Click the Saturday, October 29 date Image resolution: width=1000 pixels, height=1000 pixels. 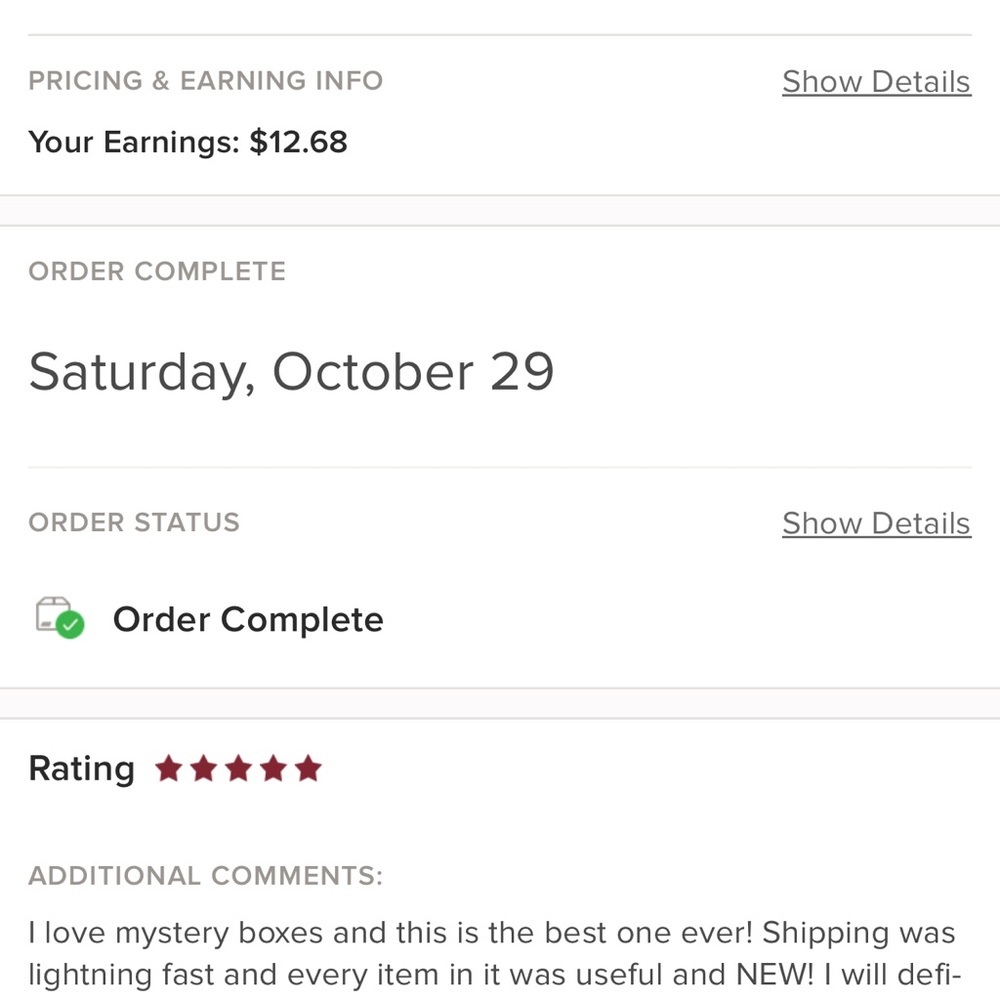tap(291, 372)
